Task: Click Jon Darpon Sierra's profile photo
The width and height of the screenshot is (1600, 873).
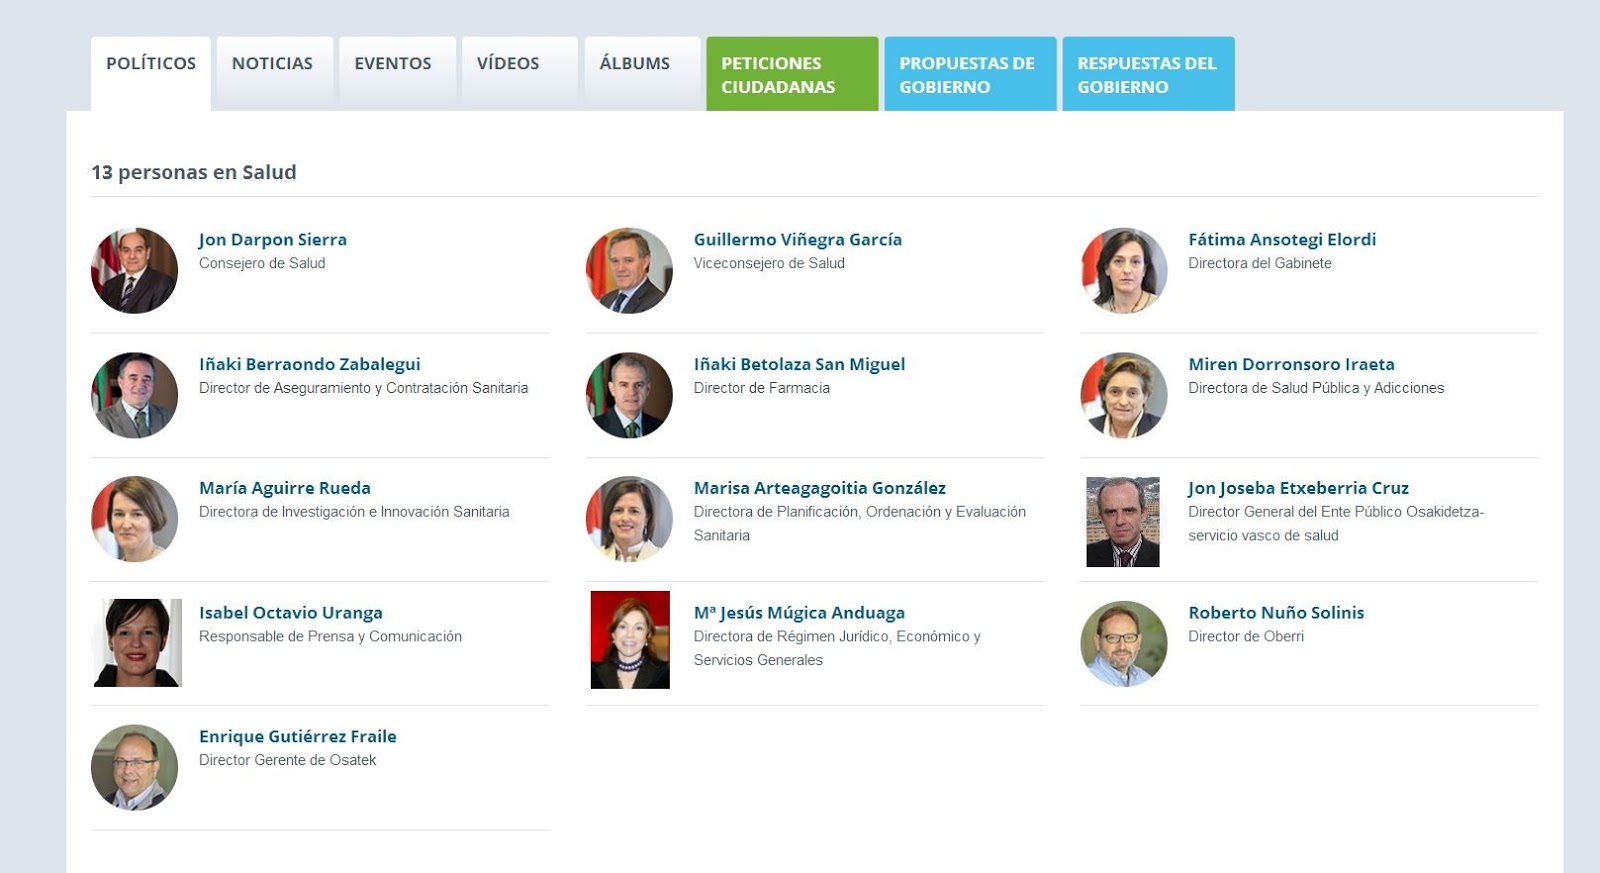Action: click(134, 271)
